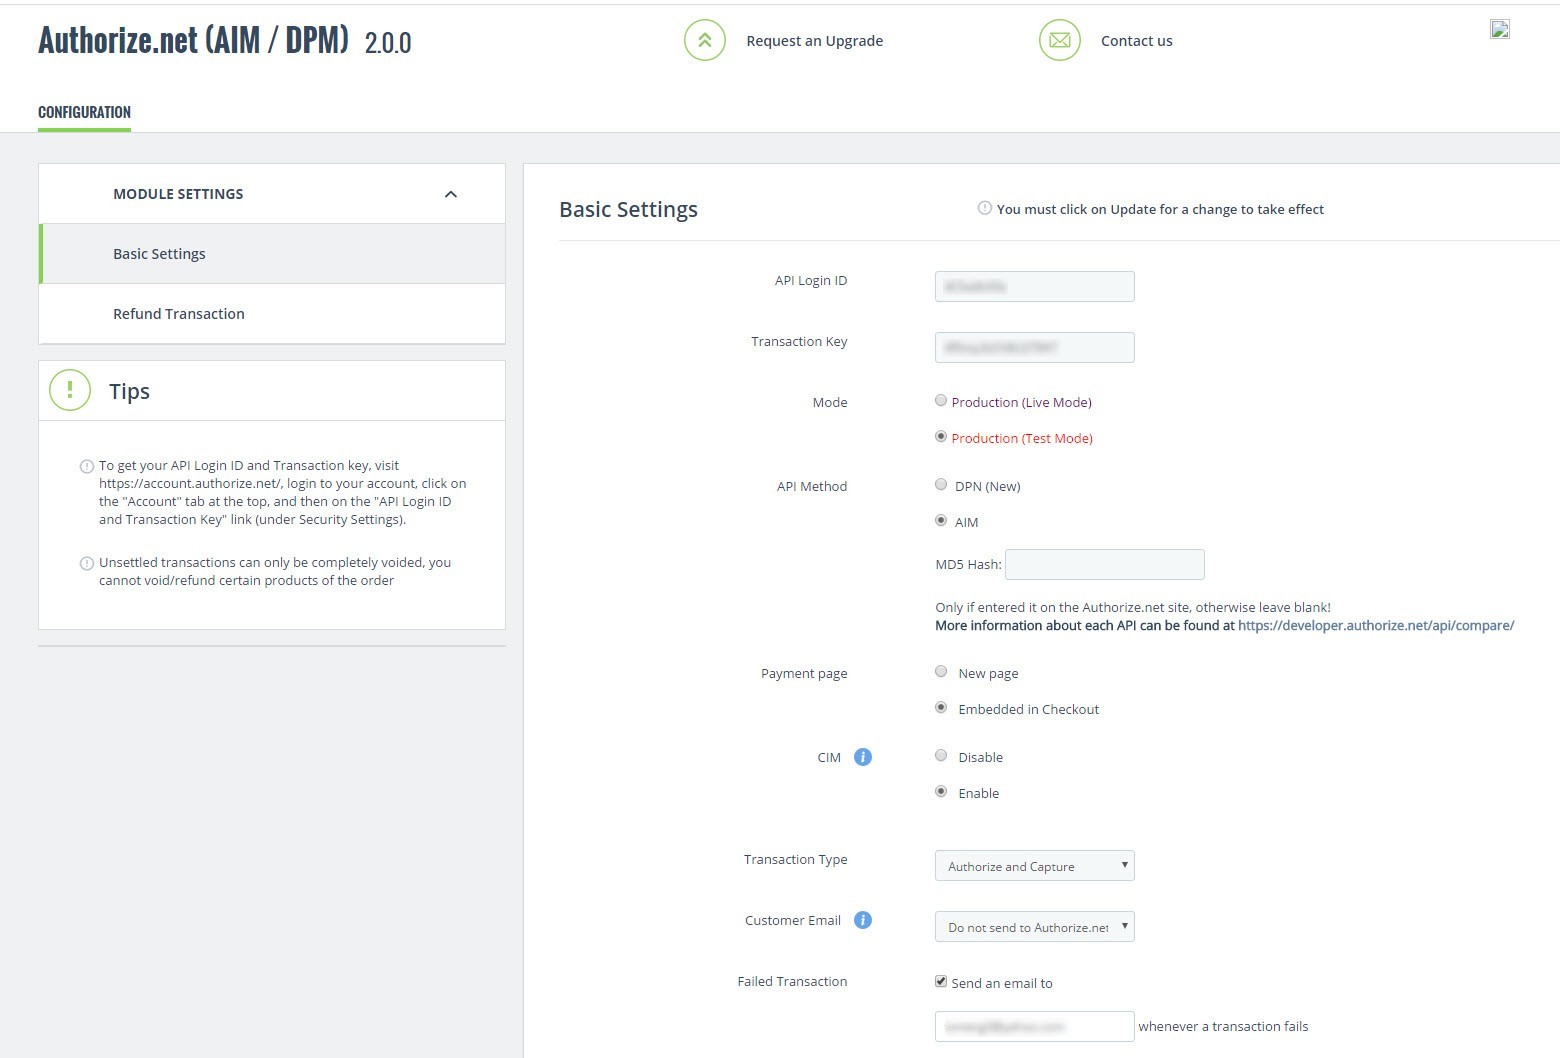Click the version number 2.0.0

[x=388, y=43]
